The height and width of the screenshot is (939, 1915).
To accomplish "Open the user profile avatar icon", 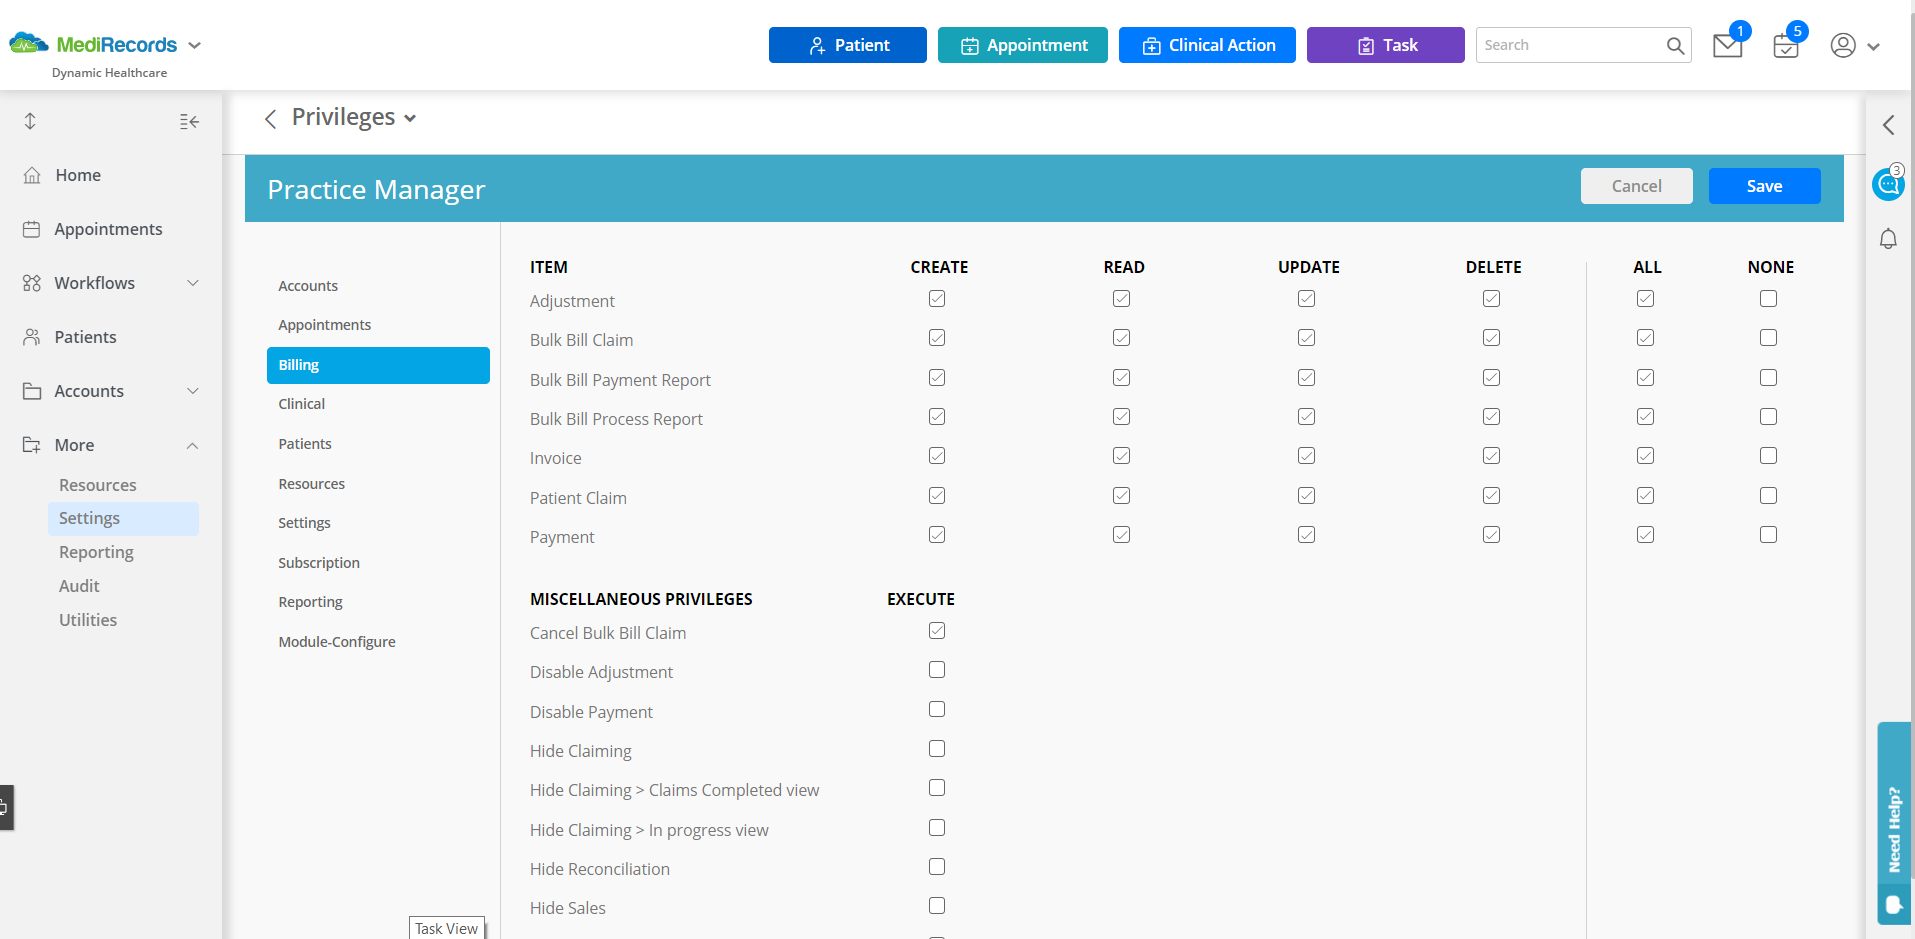I will [1843, 45].
